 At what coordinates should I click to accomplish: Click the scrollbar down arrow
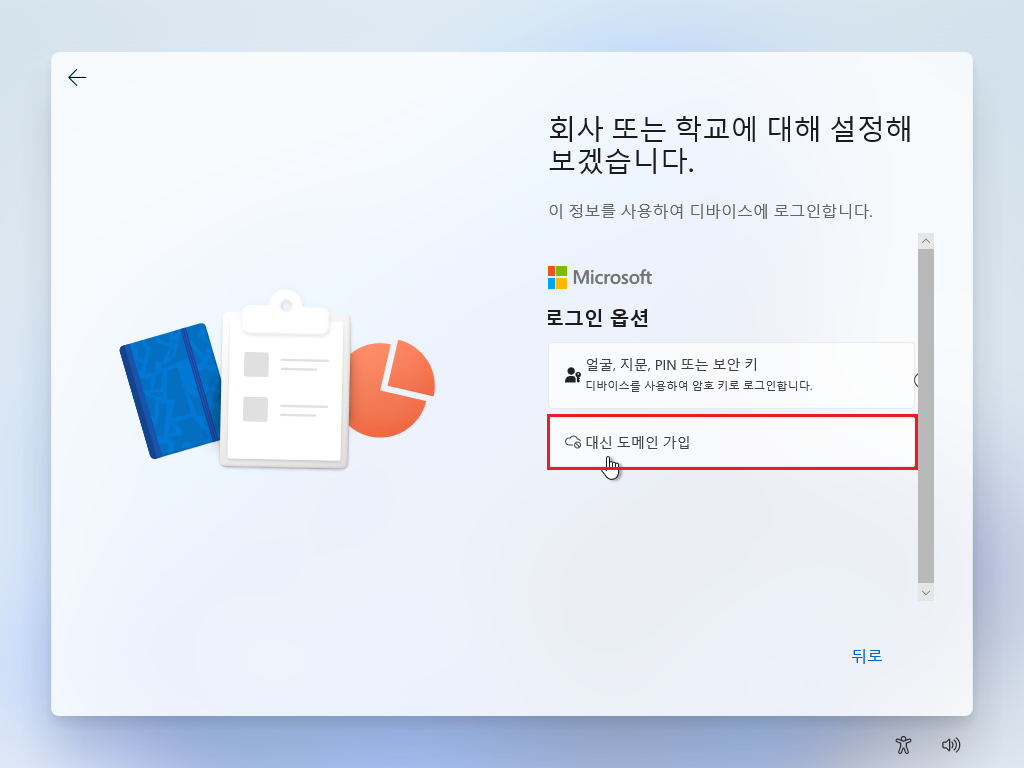click(926, 593)
